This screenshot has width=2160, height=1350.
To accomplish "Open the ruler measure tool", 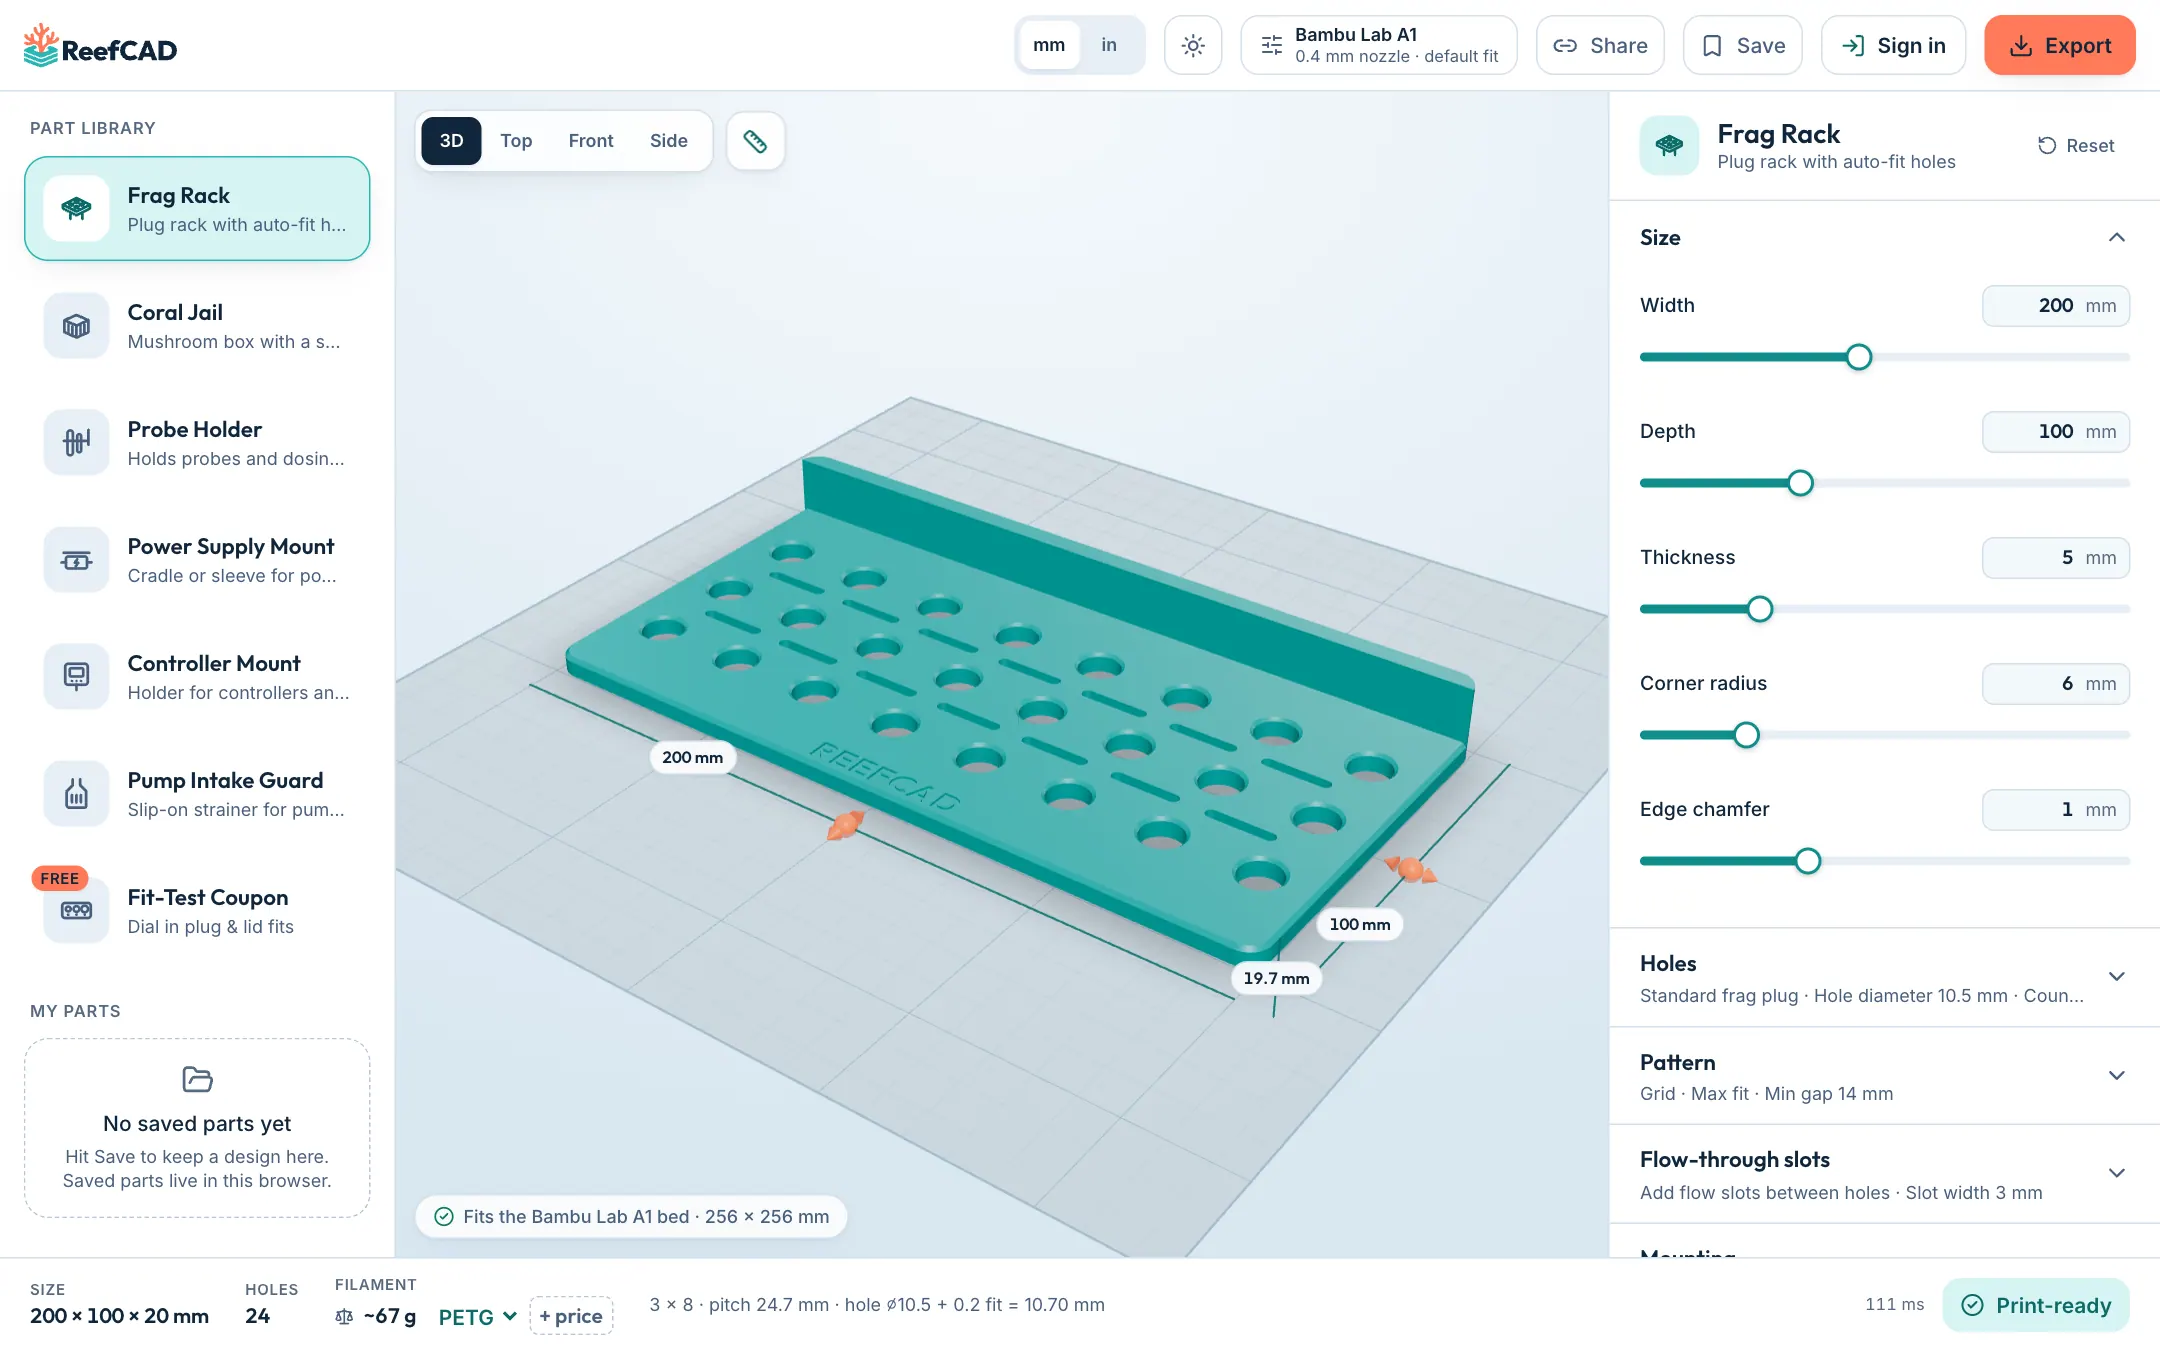I will tap(755, 141).
